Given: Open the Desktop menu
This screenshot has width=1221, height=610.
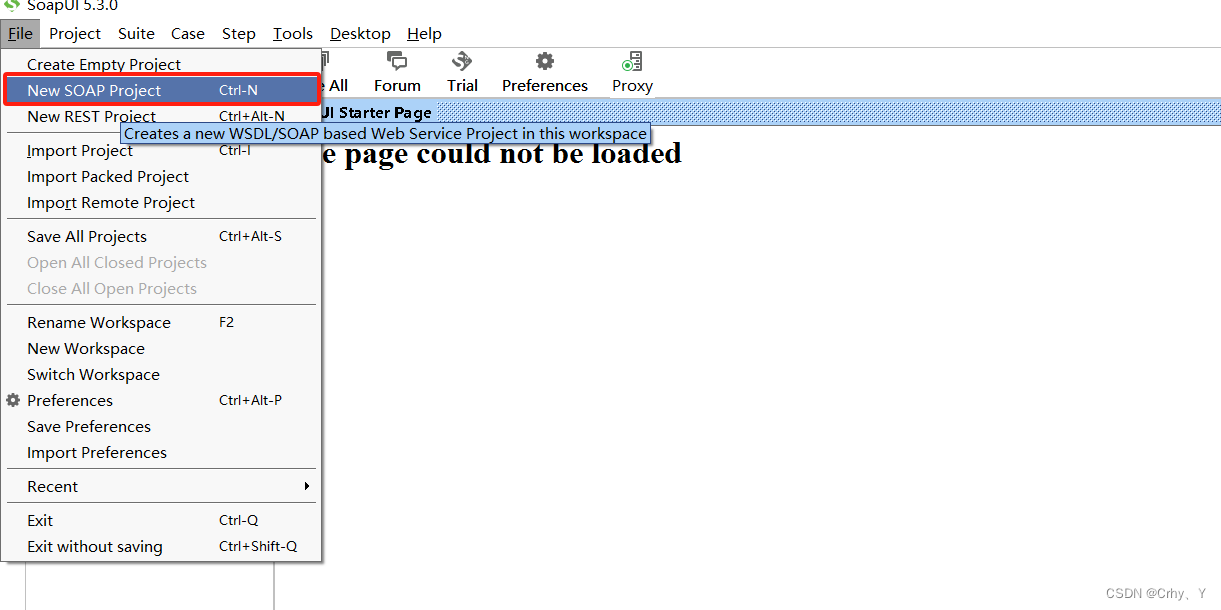Looking at the screenshot, I should pyautogui.click(x=360, y=34).
